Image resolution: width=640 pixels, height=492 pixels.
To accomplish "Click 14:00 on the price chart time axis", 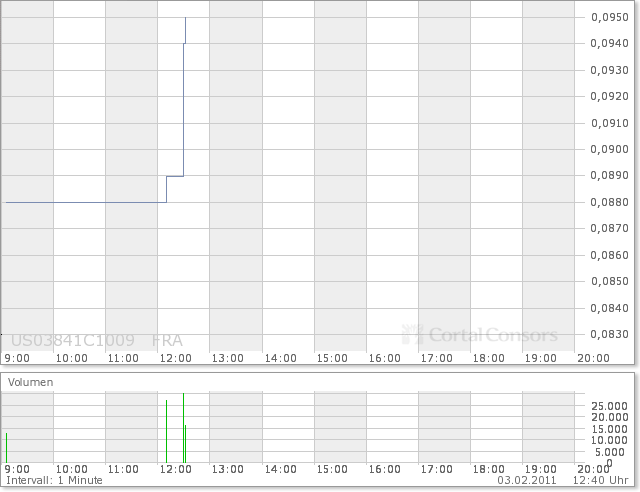I will pos(280,358).
